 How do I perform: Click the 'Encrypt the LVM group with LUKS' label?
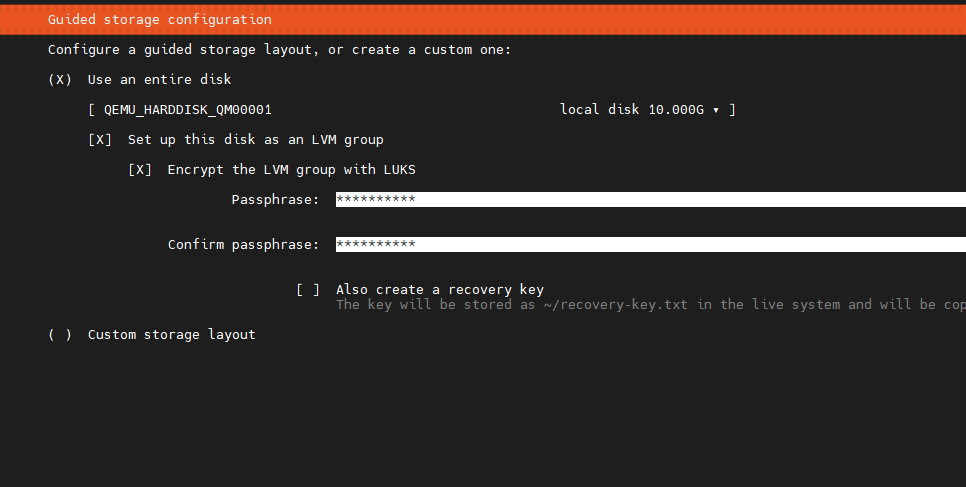[291, 169]
